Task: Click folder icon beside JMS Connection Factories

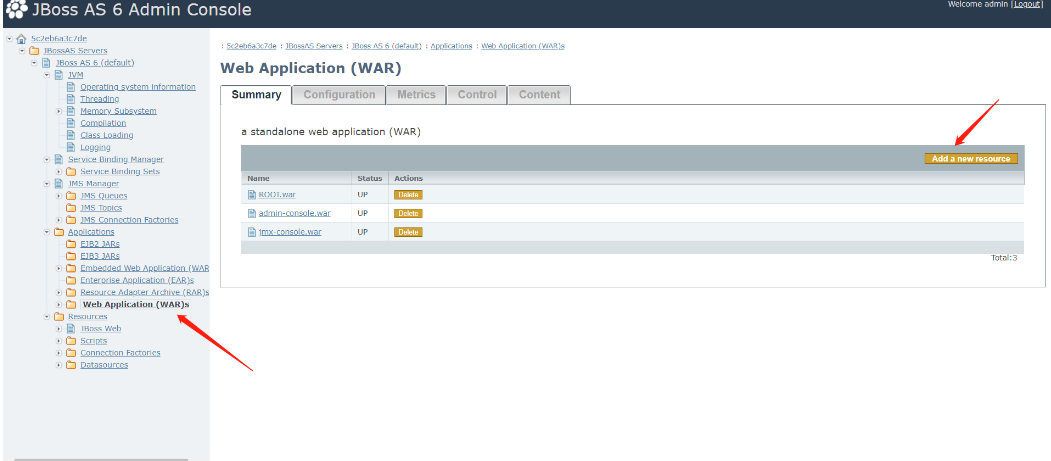Action: pyautogui.click(x=70, y=220)
